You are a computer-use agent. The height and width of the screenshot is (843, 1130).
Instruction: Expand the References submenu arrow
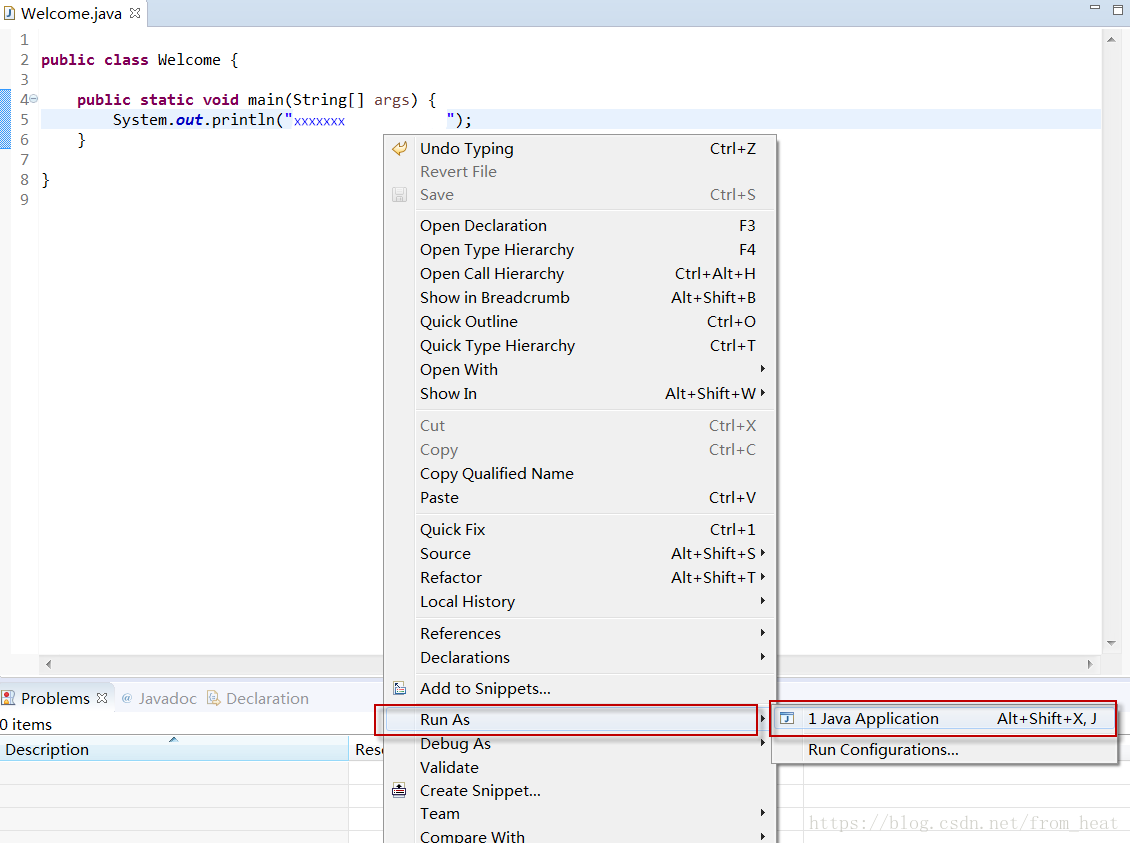click(x=762, y=632)
